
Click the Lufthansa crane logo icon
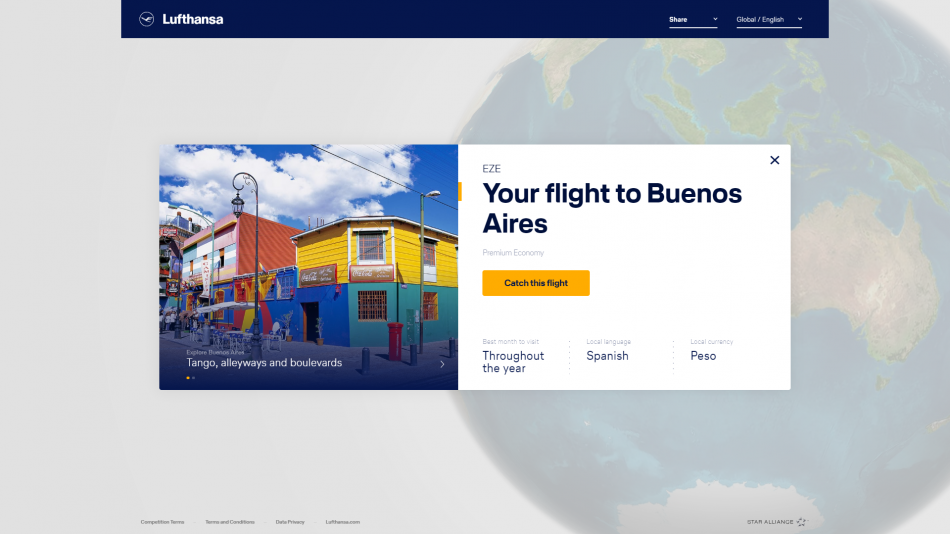tap(146, 19)
